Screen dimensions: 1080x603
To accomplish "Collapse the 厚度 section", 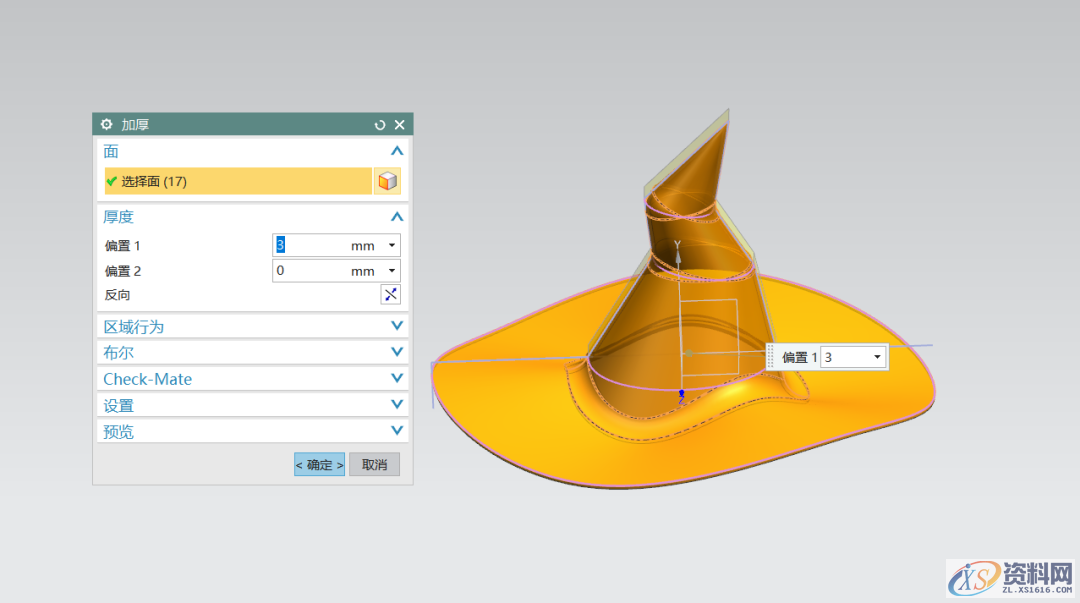I will 397,217.
